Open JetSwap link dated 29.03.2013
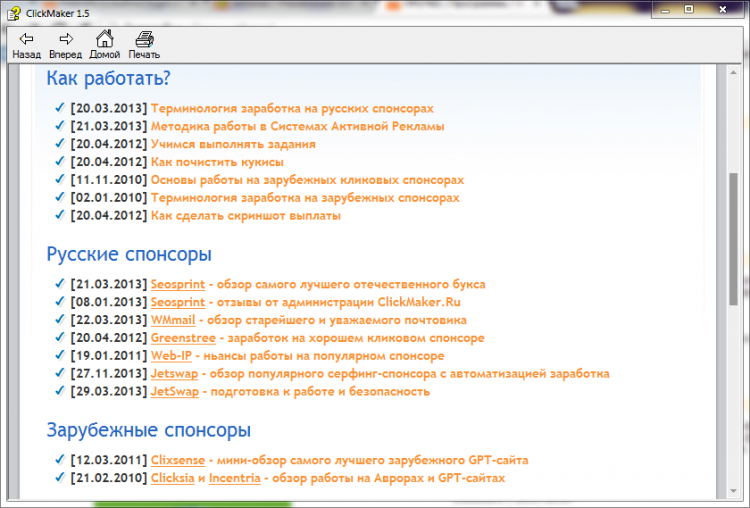This screenshot has width=750, height=508. click(x=175, y=391)
